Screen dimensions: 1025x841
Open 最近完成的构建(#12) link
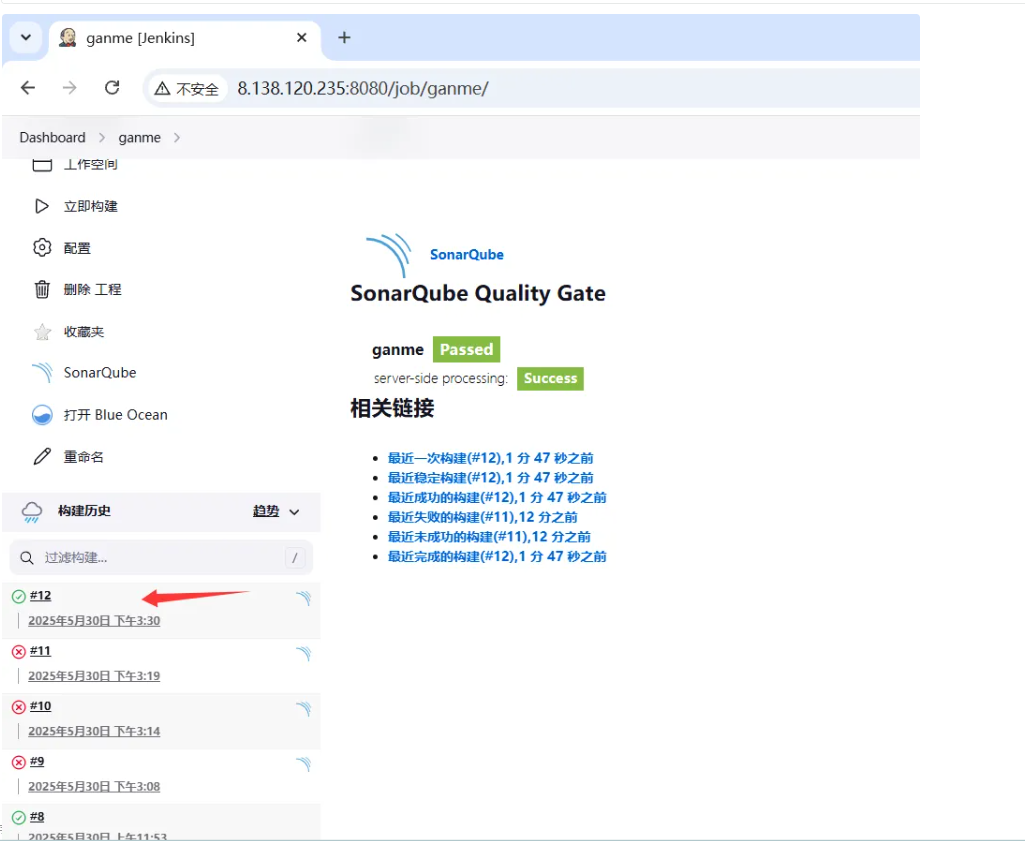click(497, 556)
